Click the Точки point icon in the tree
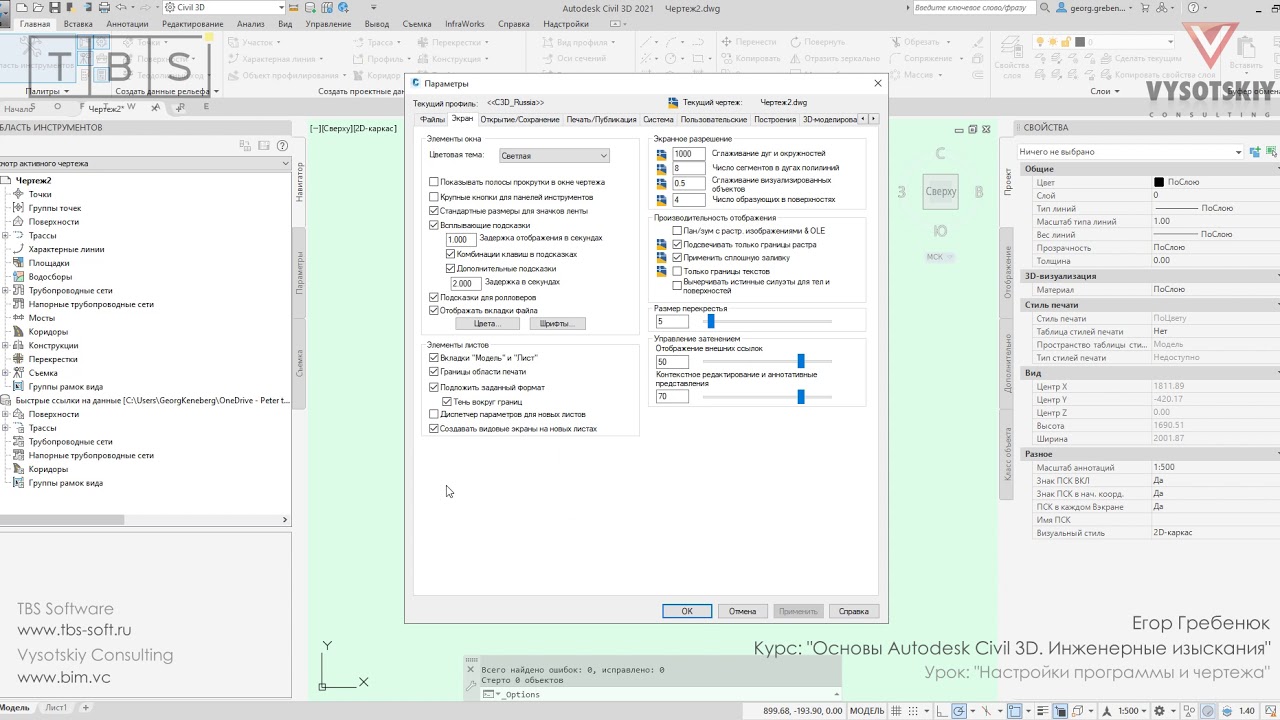 (x=20, y=194)
